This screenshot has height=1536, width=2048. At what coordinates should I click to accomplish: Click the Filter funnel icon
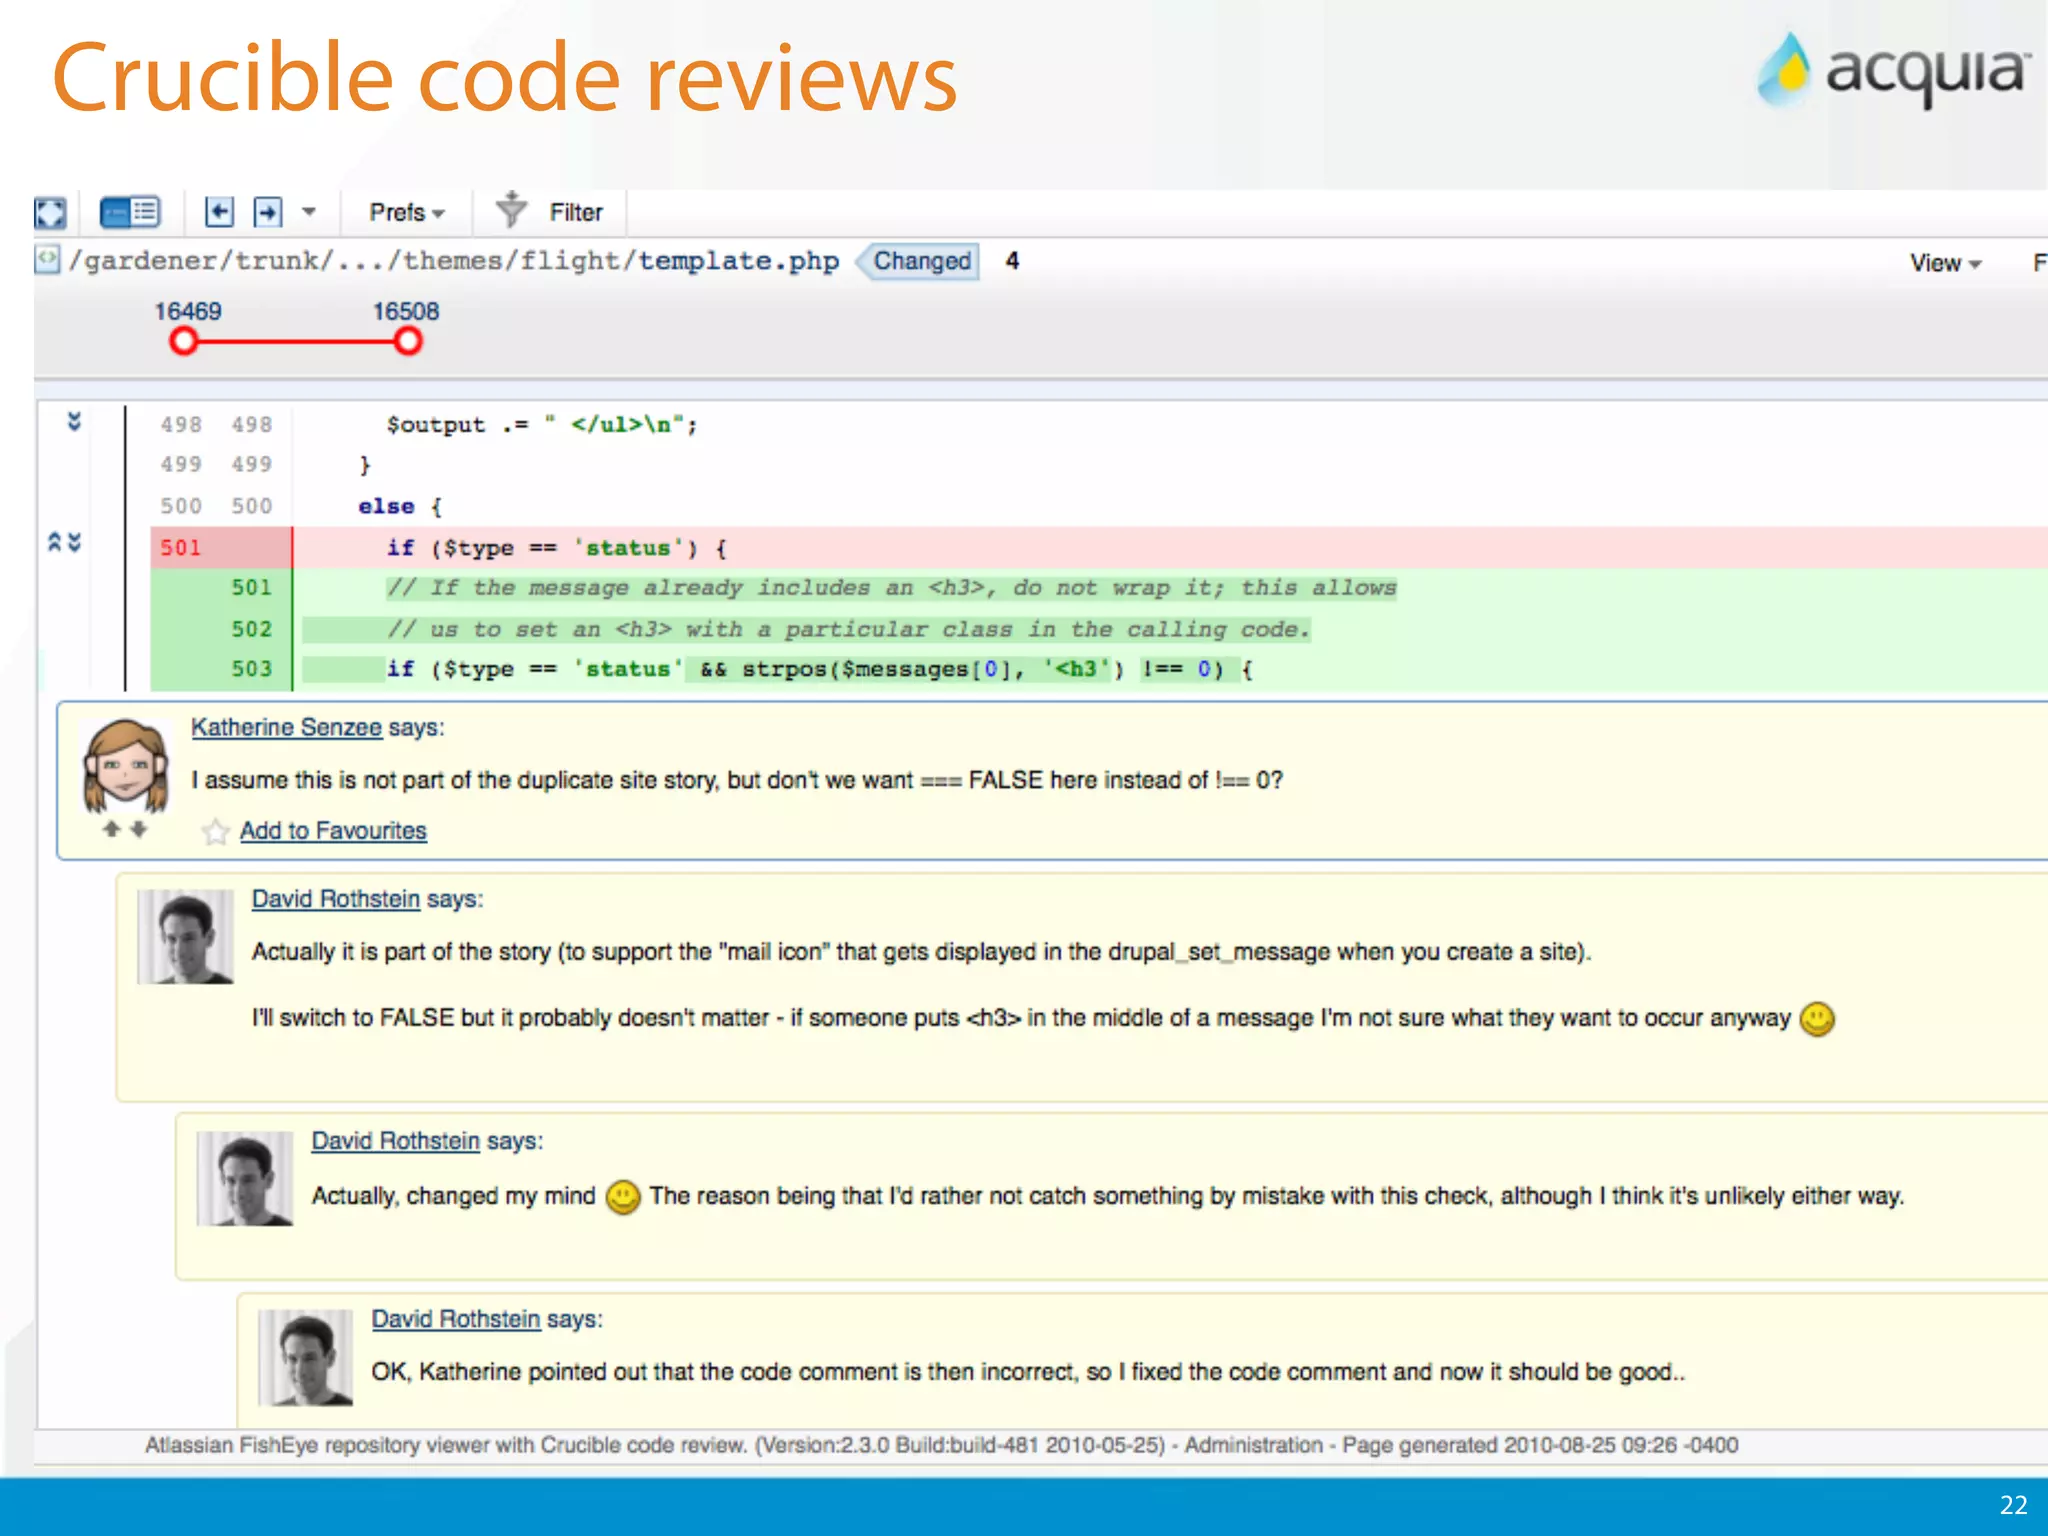(x=511, y=209)
